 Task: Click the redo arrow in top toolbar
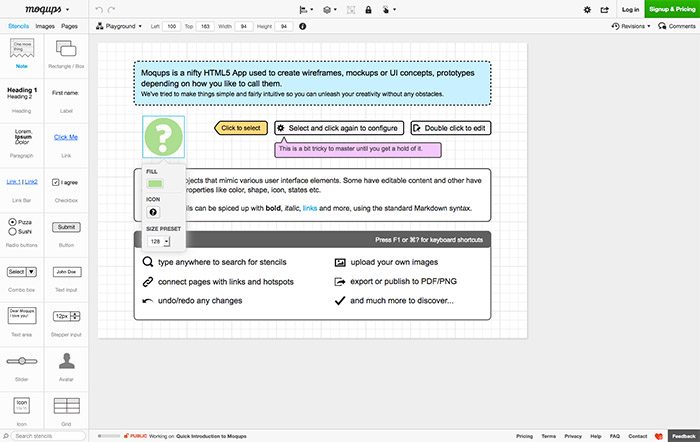[113, 9]
